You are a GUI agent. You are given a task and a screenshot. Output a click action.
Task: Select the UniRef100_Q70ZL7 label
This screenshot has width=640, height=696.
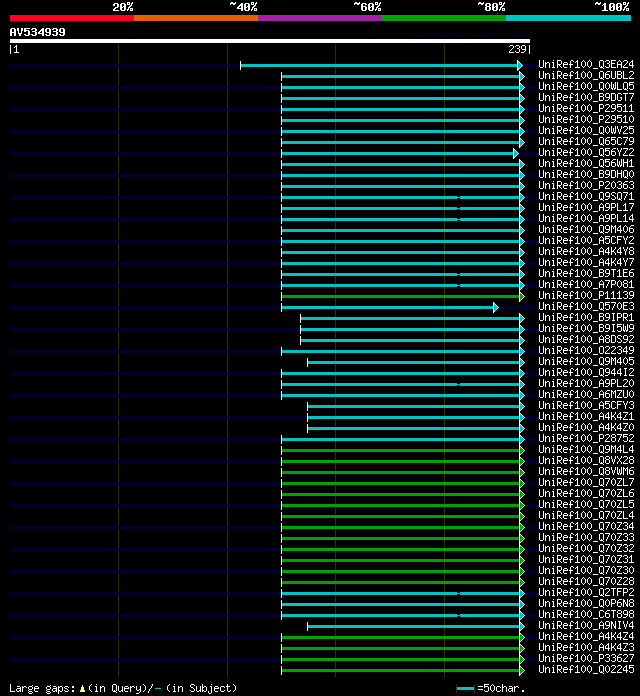coord(586,482)
